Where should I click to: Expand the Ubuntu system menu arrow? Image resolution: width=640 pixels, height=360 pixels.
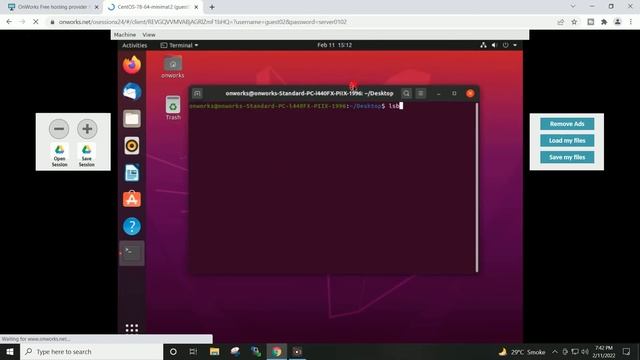click(515, 45)
